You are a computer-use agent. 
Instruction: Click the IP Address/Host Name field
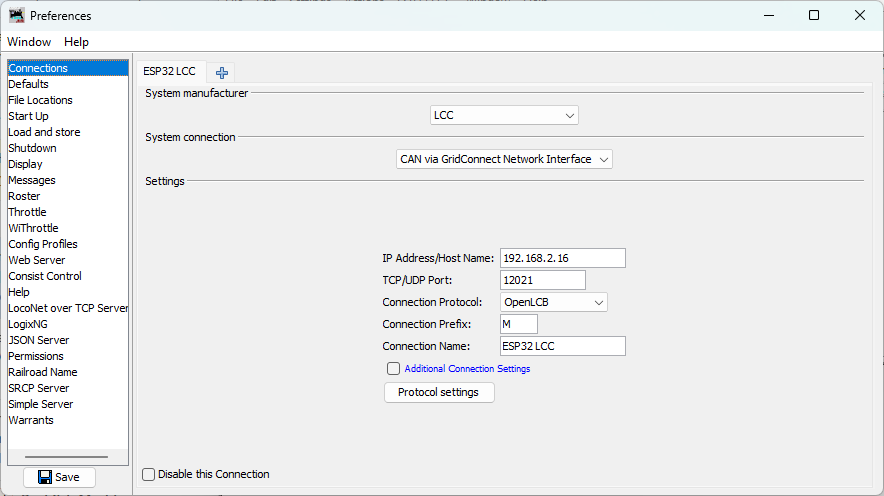[x=563, y=258]
